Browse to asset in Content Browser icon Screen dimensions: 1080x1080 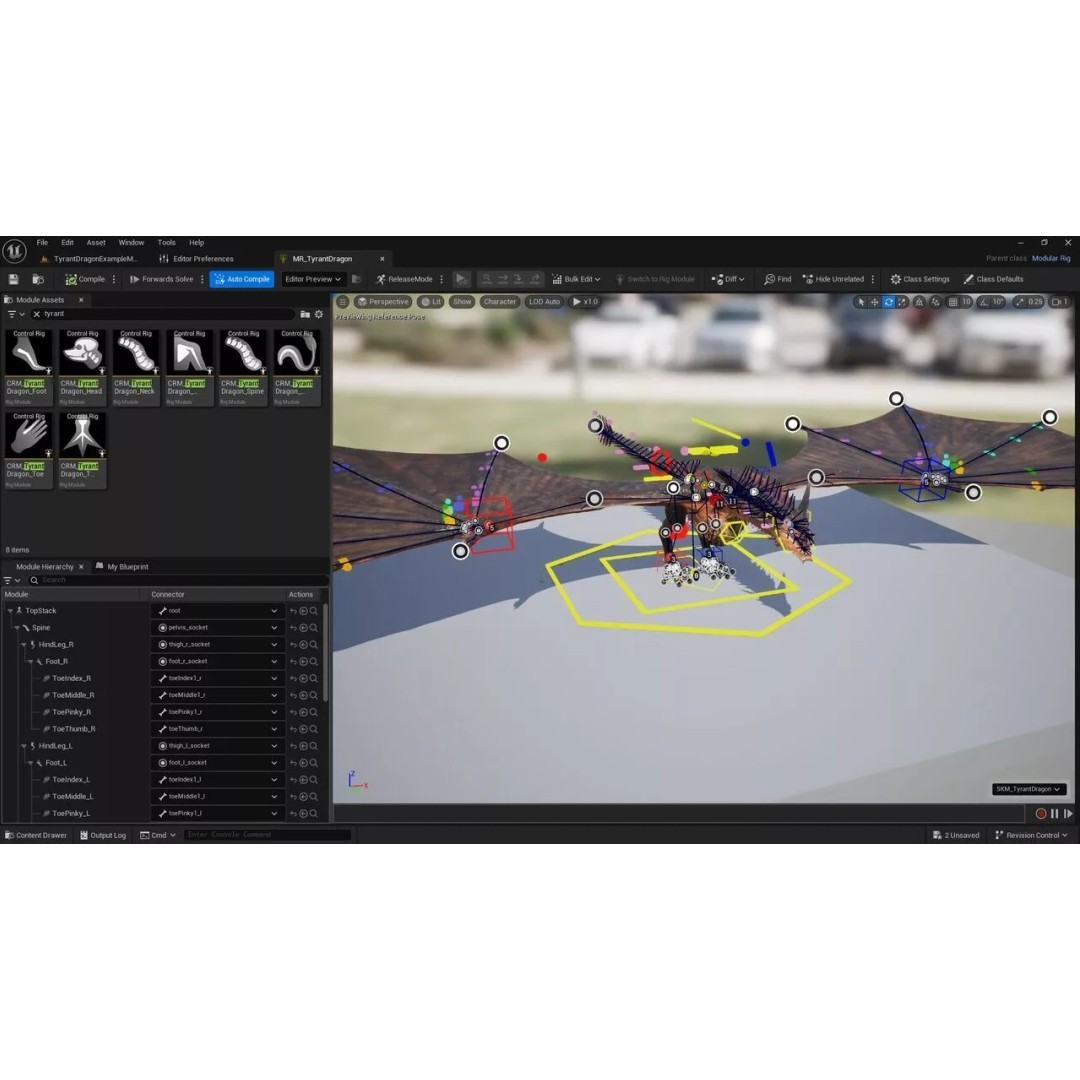38,279
